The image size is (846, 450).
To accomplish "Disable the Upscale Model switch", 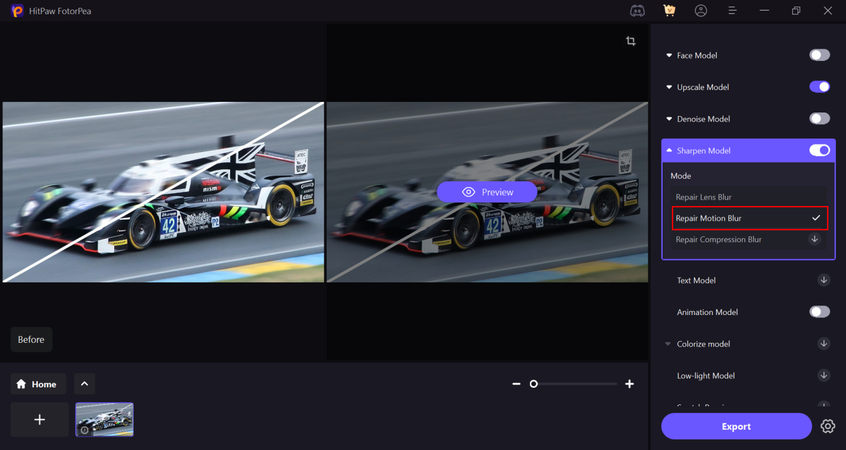I will point(819,87).
